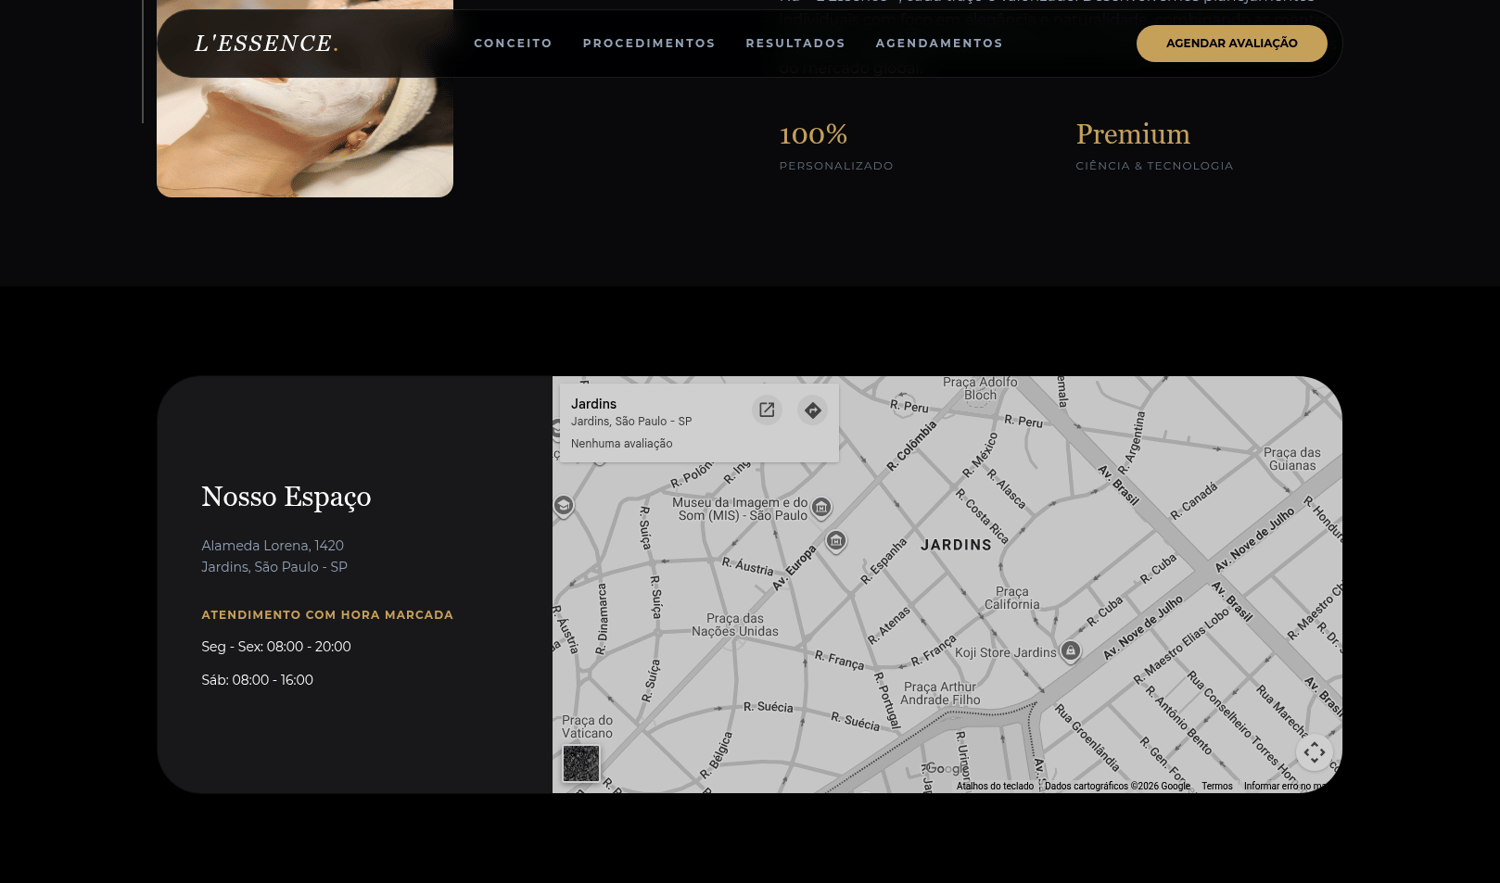
Task: Go to Procedimentos section
Action: pos(649,43)
